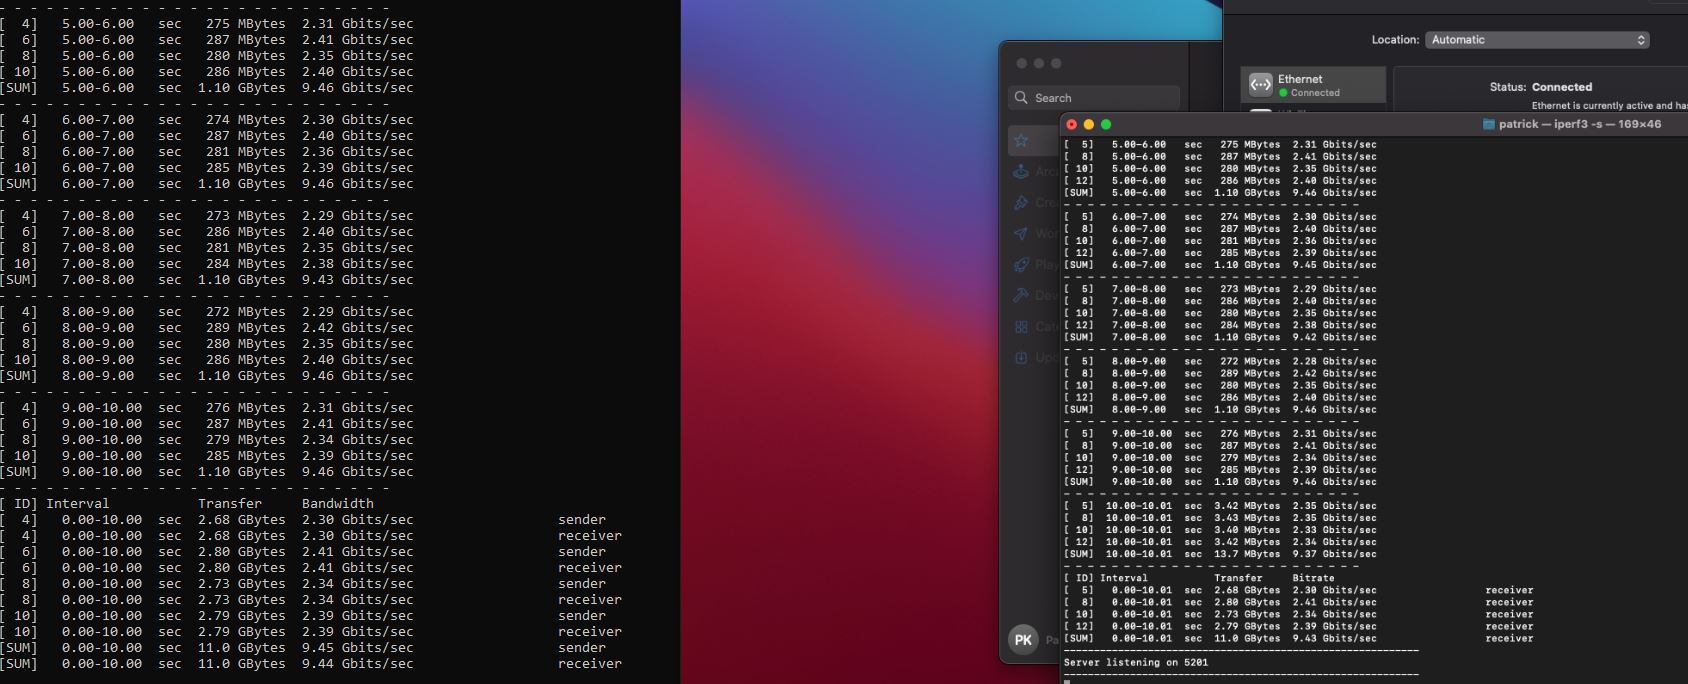Click '13.7 MBytes' in iperf3 server terminal
This screenshot has width=1688, height=684.
(1247, 554)
